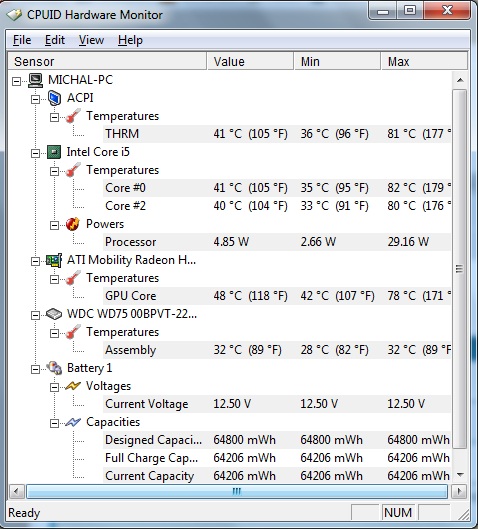Select the GPU Core row
The height and width of the screenshot is (530, 479).
[x=277, y=296]
